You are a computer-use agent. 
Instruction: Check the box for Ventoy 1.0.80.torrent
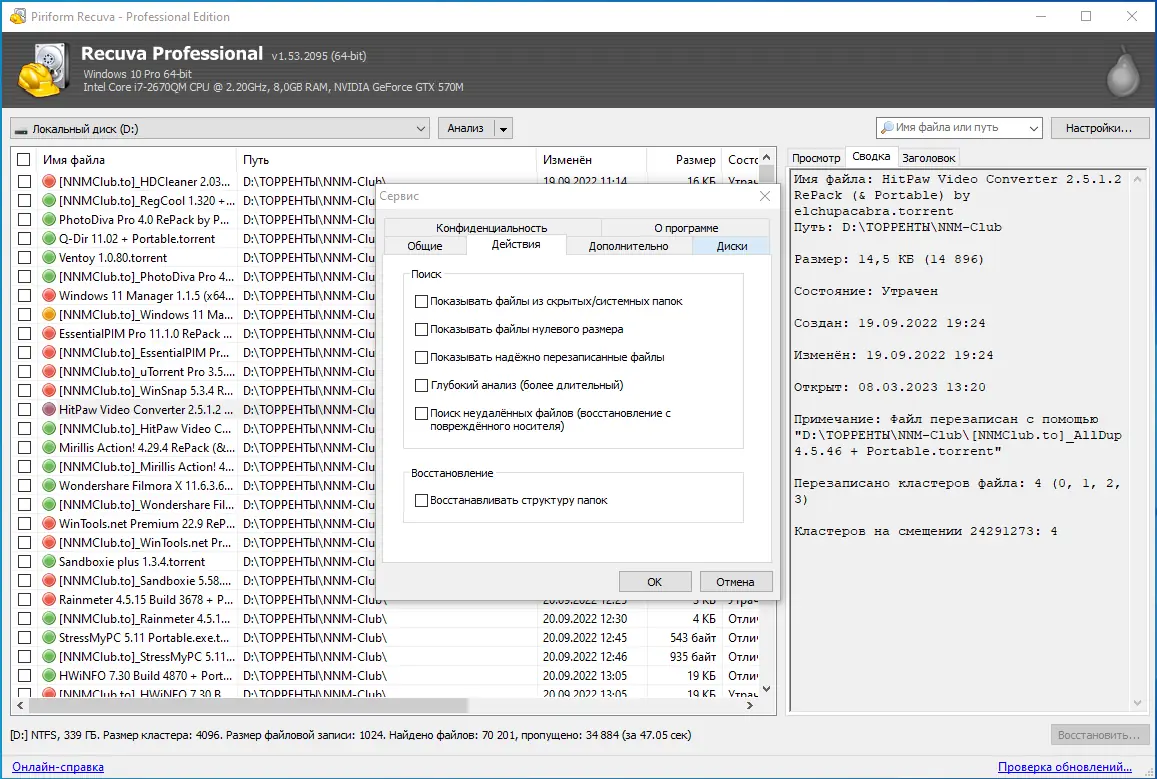[x=24, y=257]
